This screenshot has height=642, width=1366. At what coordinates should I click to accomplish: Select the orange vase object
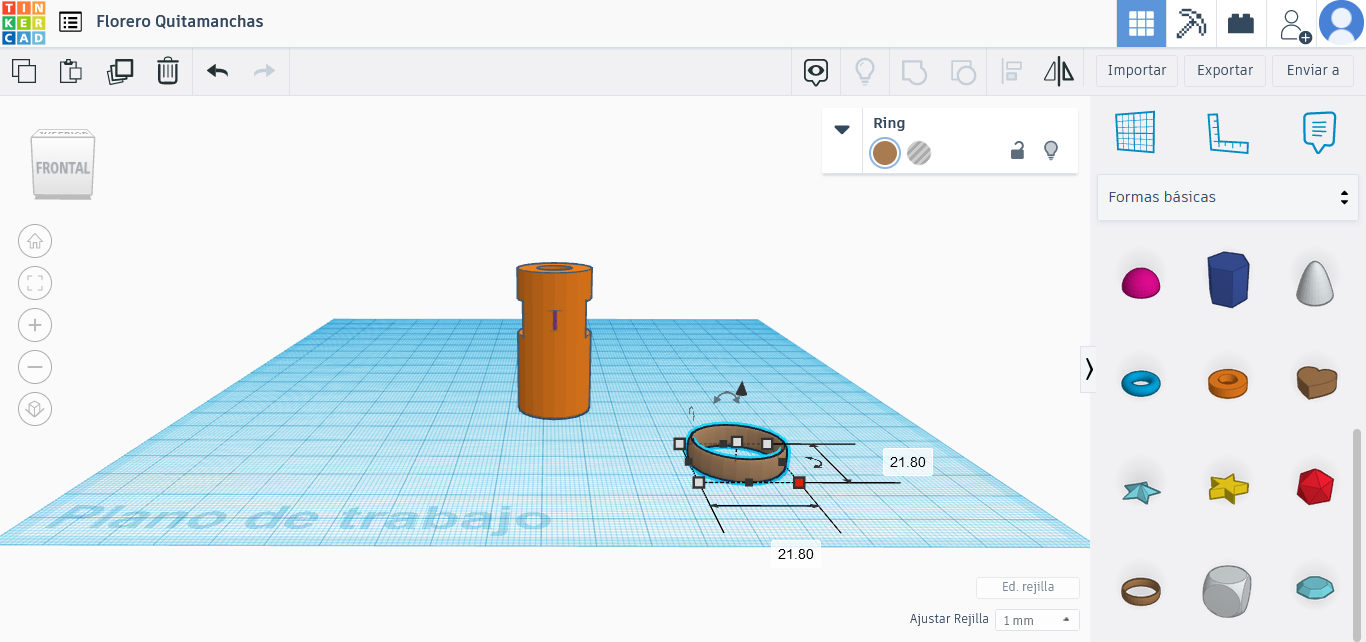pyautogui.click(x=553, y=340)
